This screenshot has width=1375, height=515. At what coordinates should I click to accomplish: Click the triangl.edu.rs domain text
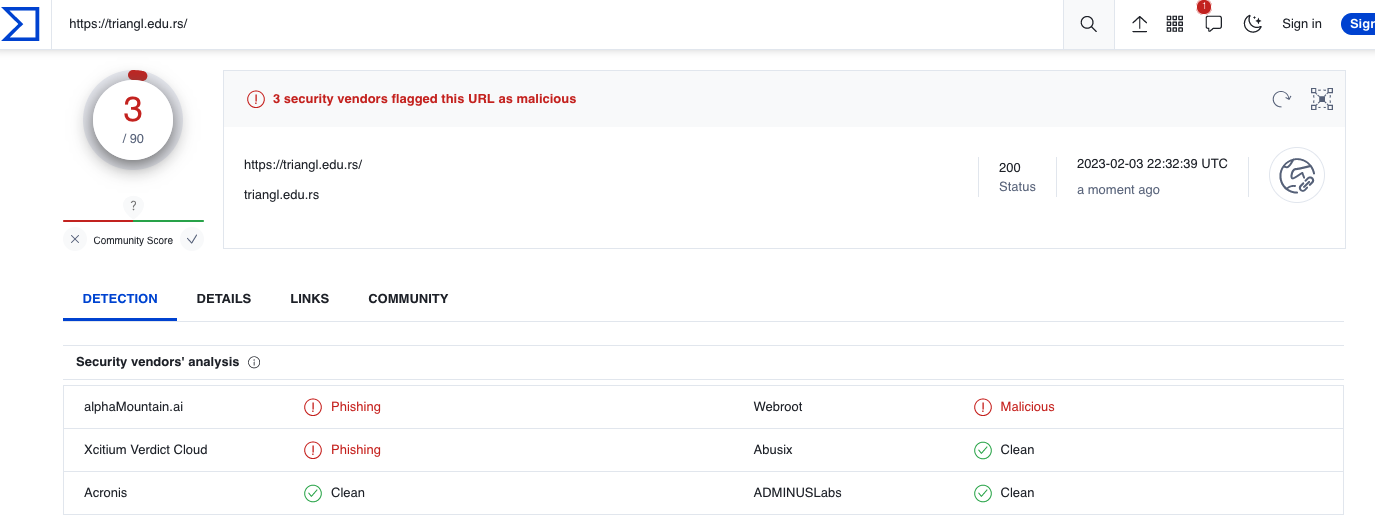click(x=282, y=195)
